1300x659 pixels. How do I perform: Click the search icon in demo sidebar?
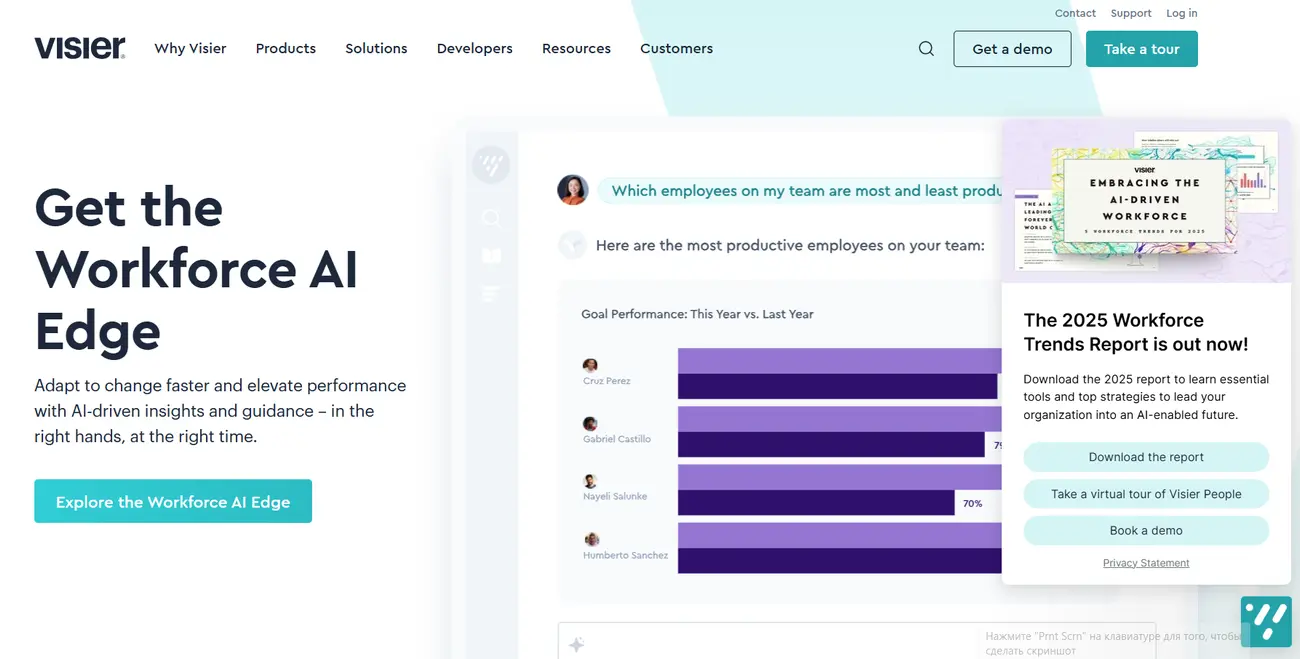491,218
